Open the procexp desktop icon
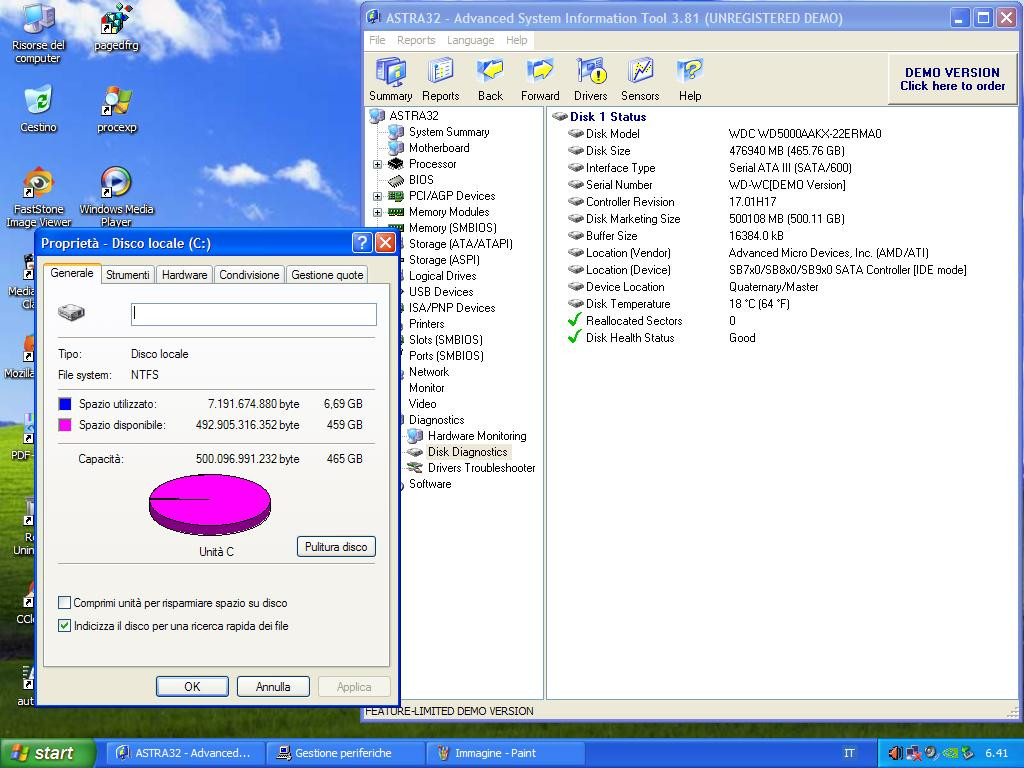 [x=117, y=104]
